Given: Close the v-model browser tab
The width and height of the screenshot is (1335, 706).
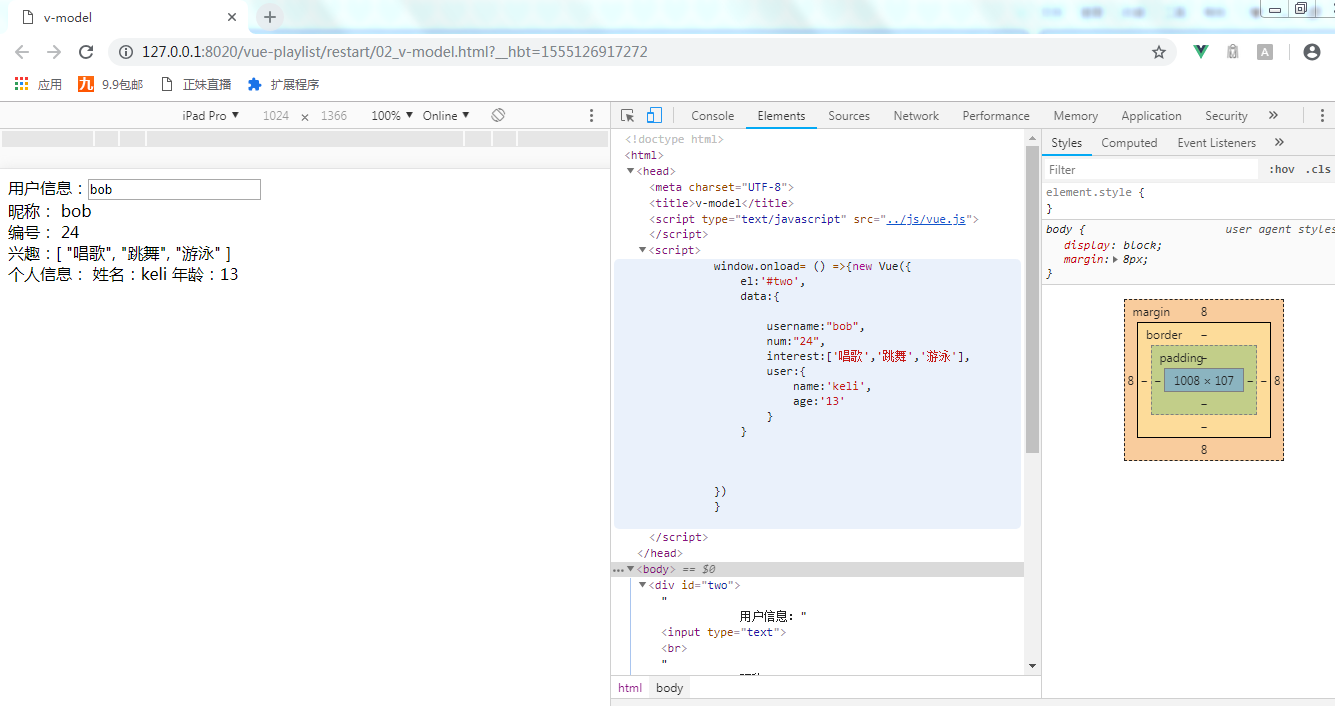Looking at the screenshot, I should click(x=231, y=17).
